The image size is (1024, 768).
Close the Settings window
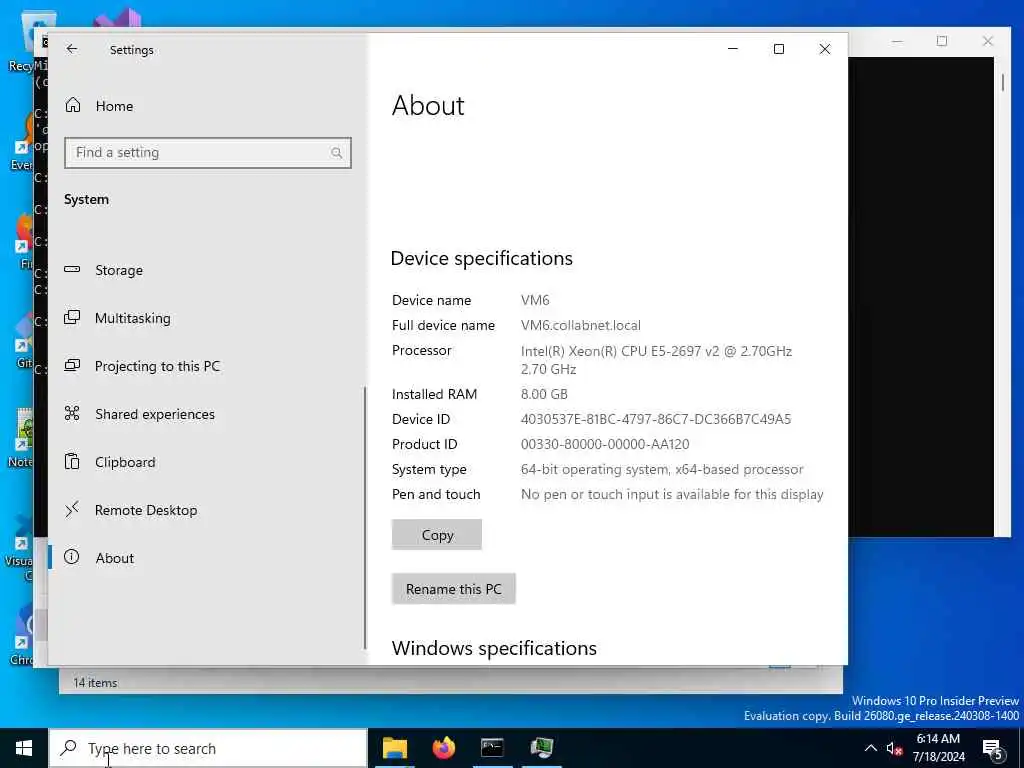[x=825, y=49]
